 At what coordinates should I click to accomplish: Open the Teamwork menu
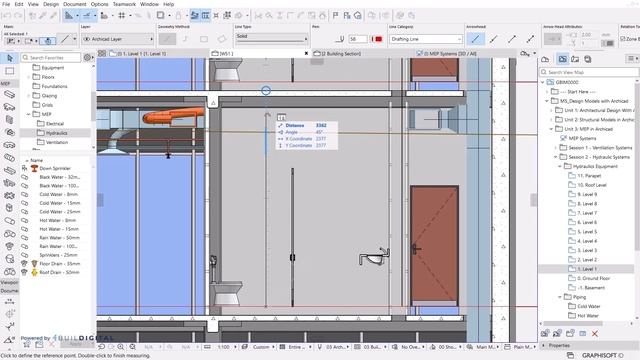(x=124, y=4)
